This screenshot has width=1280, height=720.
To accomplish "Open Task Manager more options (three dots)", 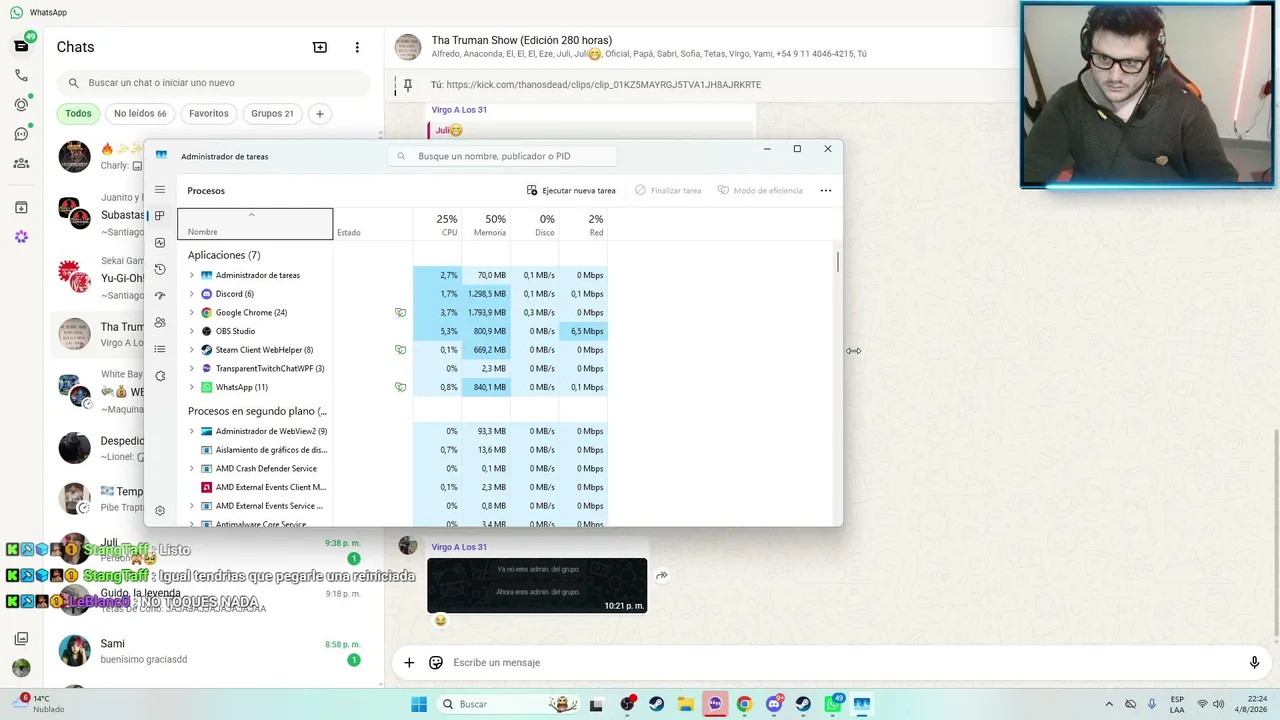I will (x=826, y=190).
